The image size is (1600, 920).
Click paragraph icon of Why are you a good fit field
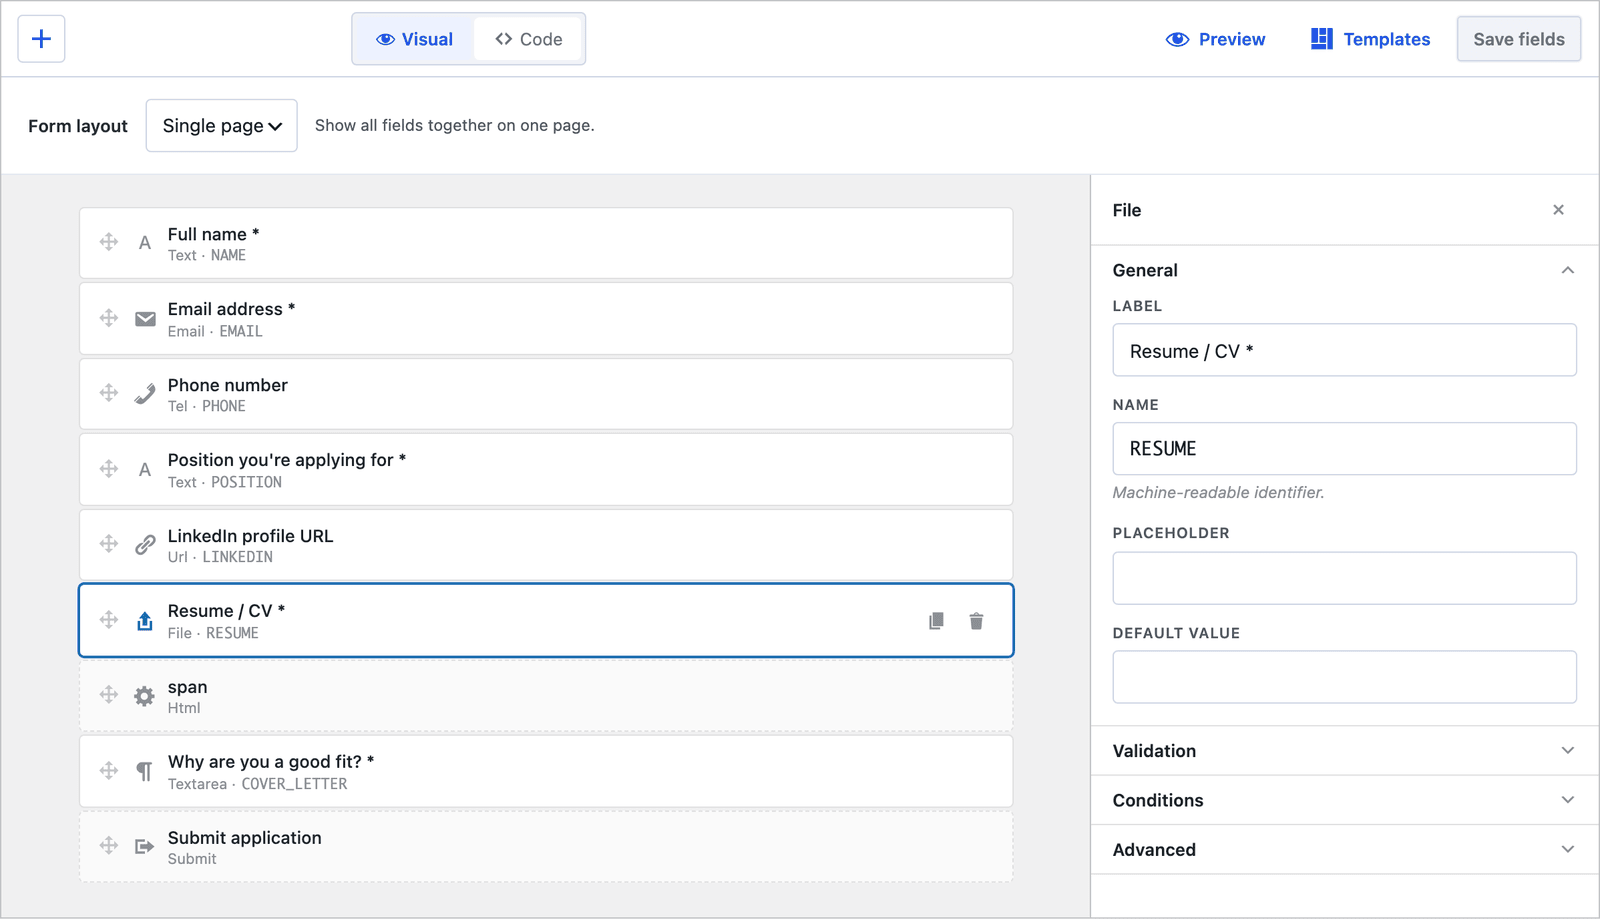click(x=145, y=772)
